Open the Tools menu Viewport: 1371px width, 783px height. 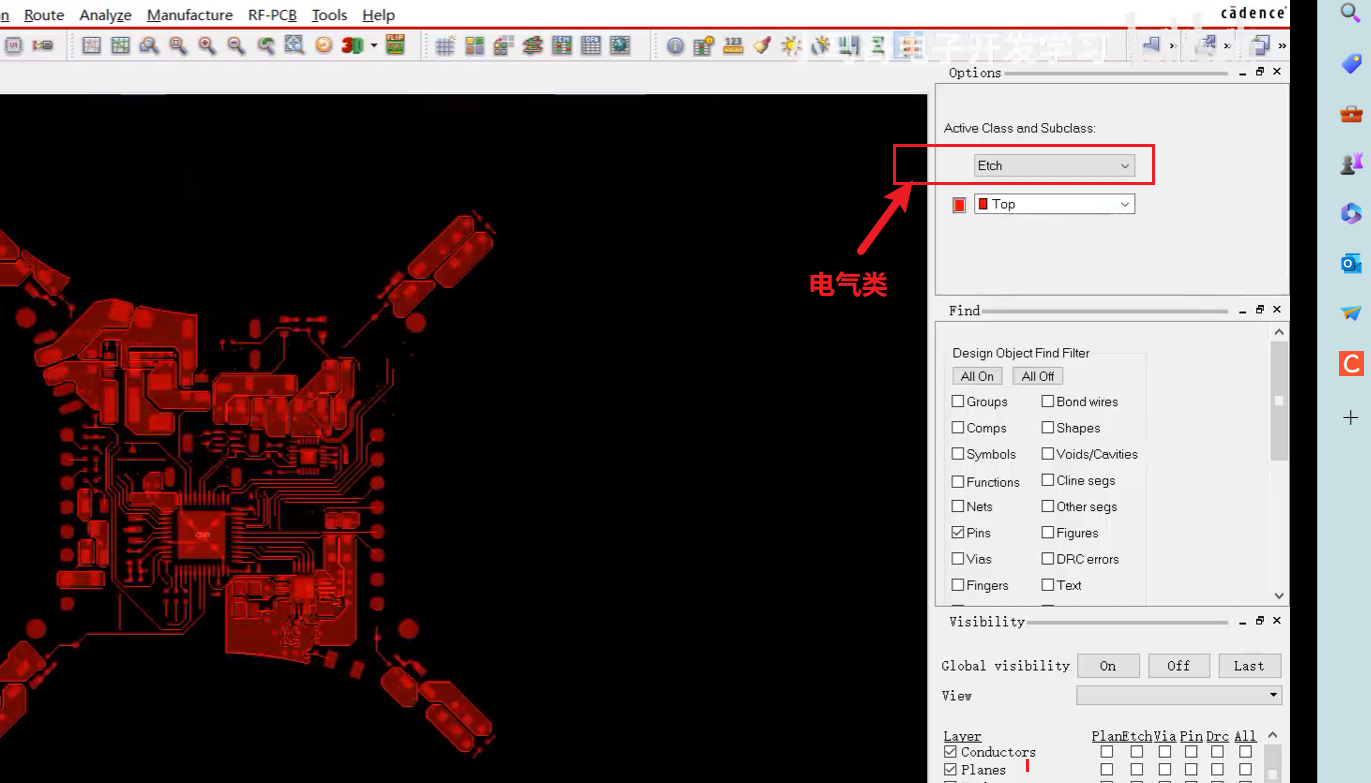330,15
